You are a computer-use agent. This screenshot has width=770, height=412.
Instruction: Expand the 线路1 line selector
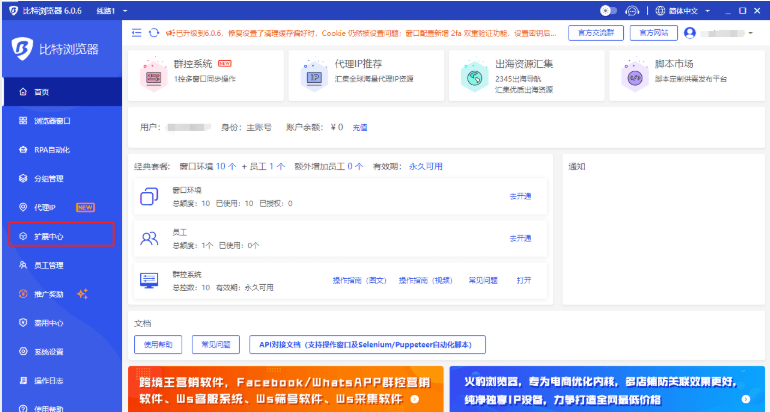click(x=111, y=10)
